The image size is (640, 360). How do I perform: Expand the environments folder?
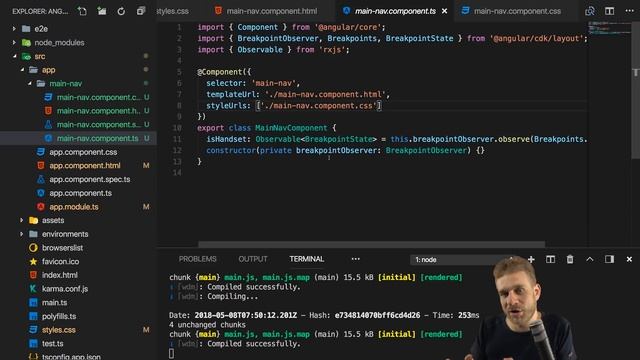pos(65,234)
